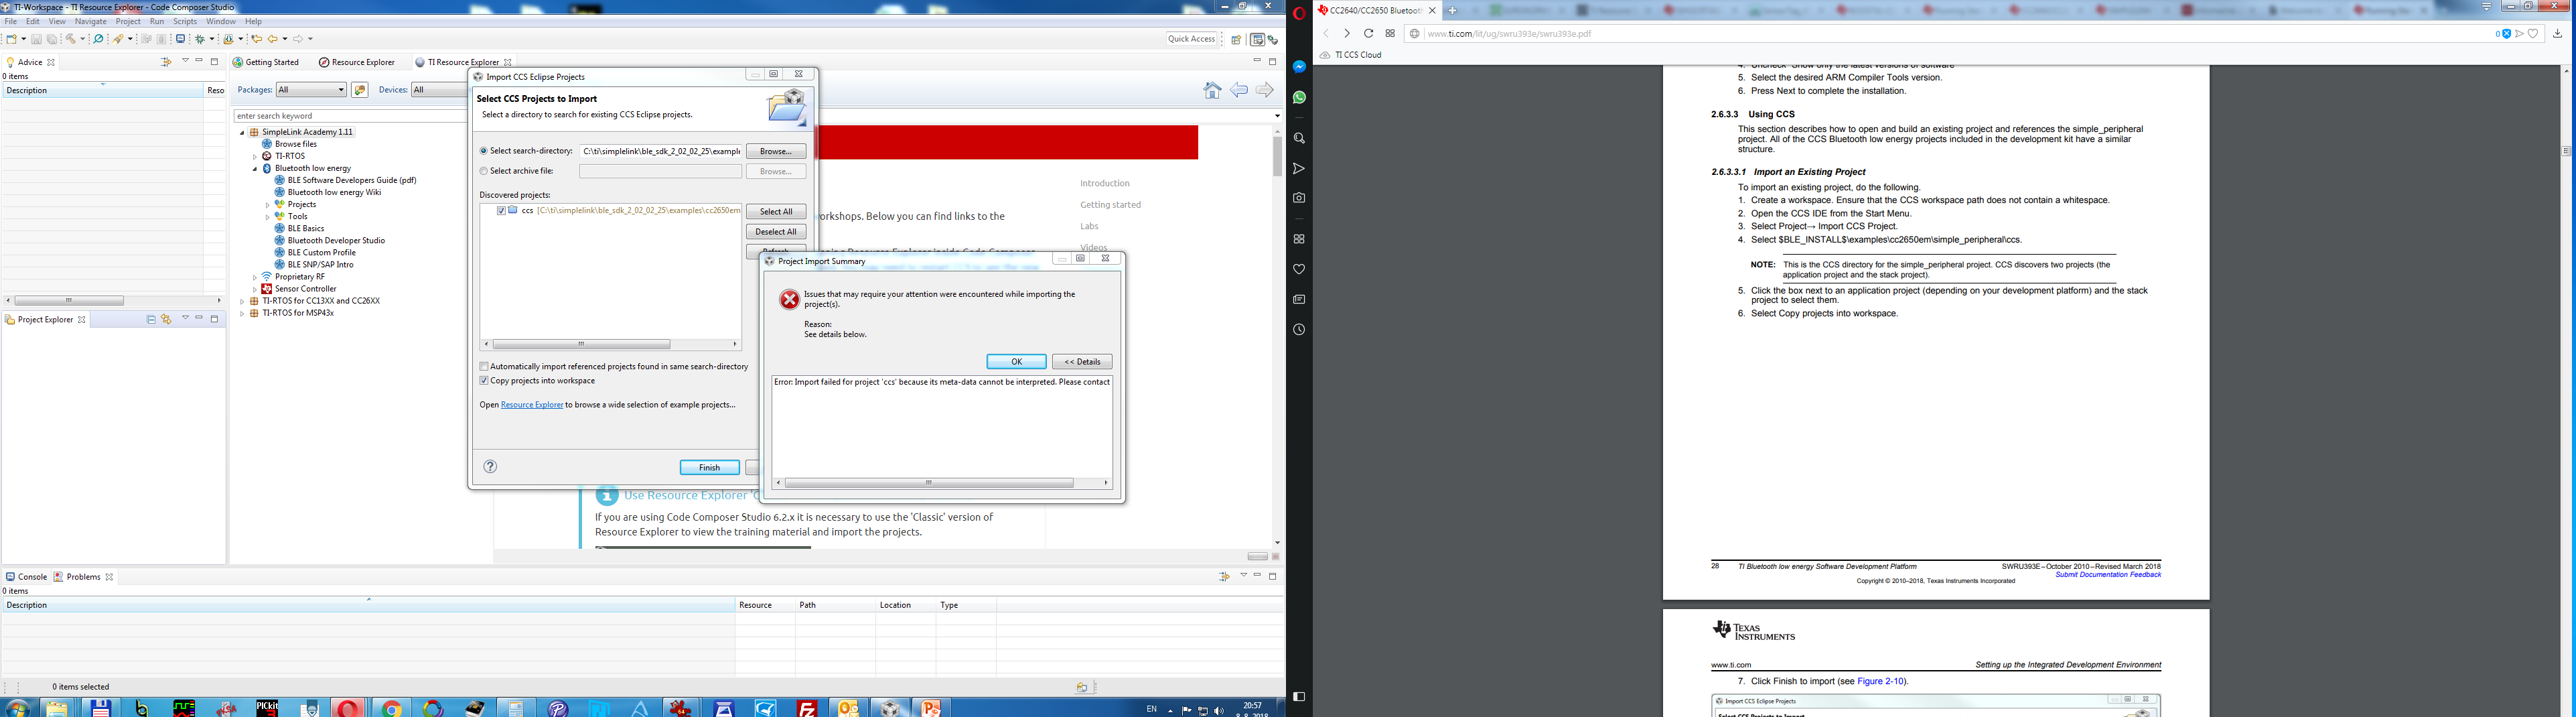Image resolution: width=2576 pixels, height=717 pixels.
Task: Click Link with Editor icon in Project Explorer
Action: click(167, 320)
